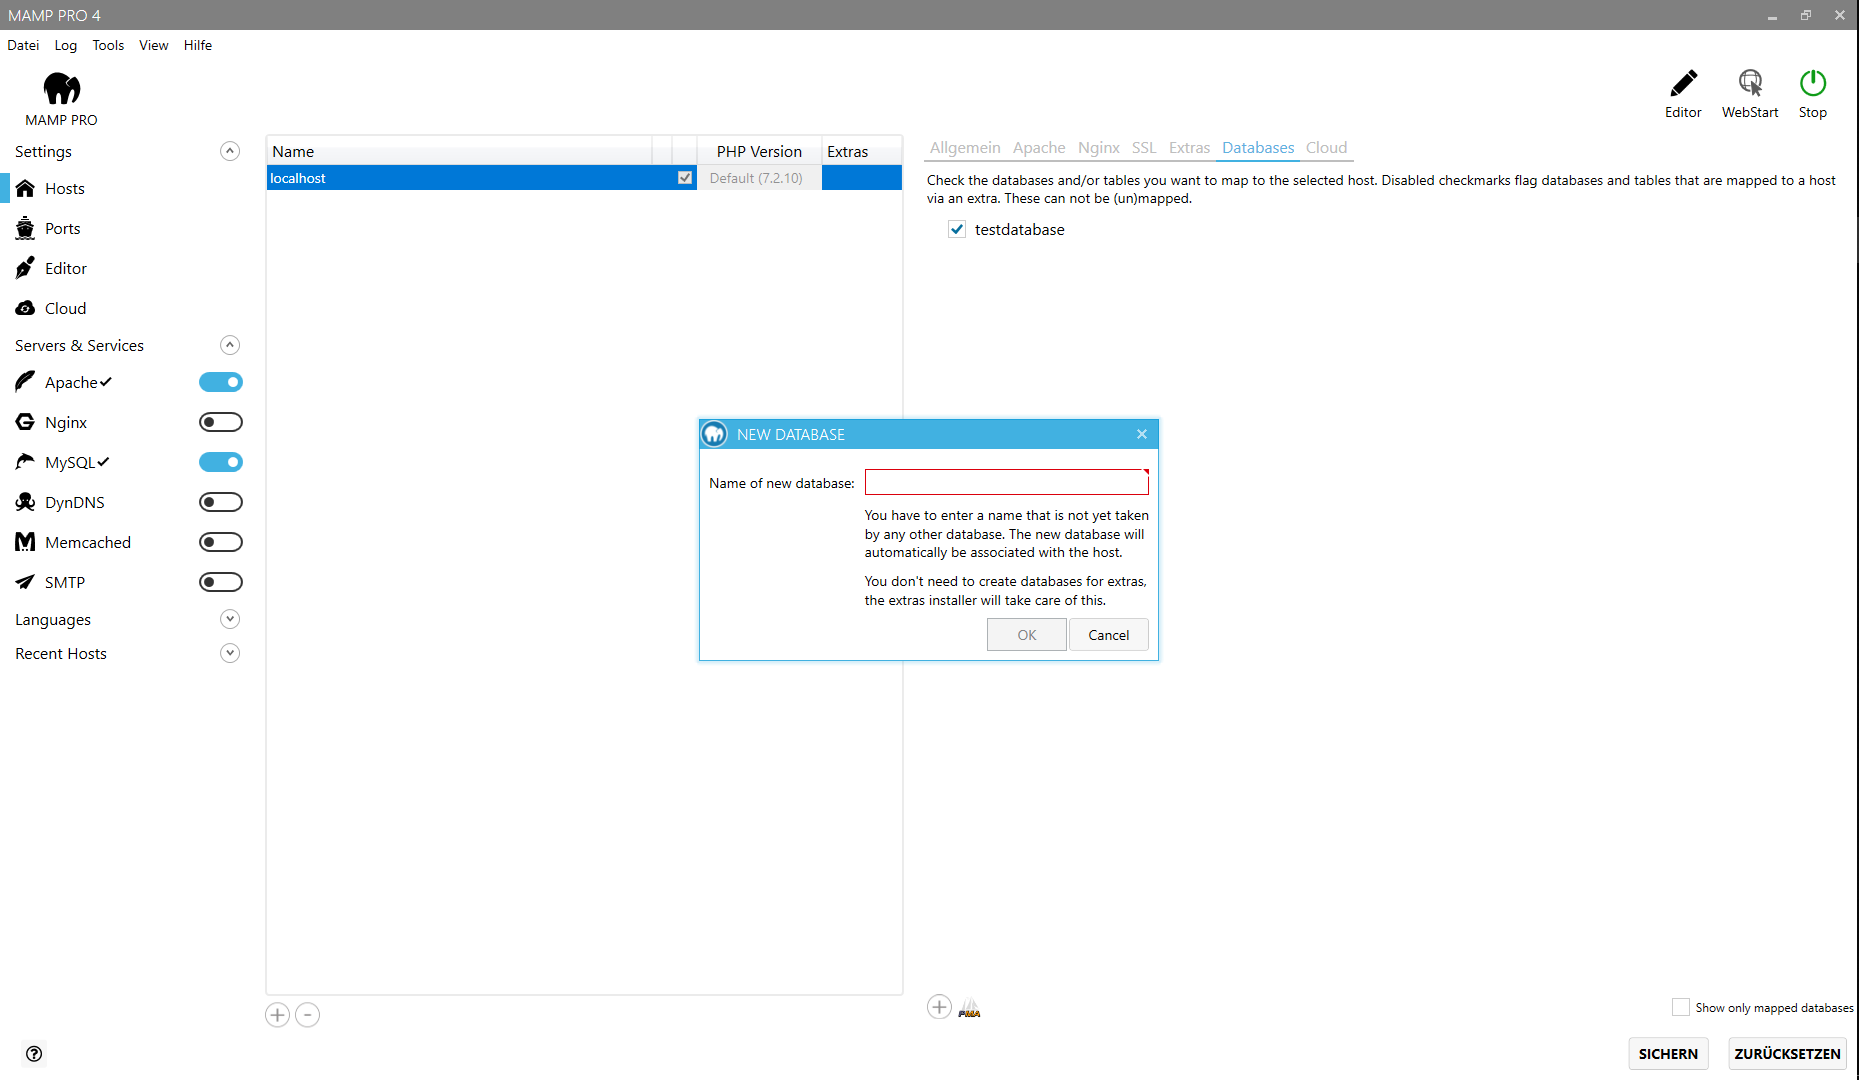Click the ZURÜCKSETZEN button
Viewport: 1859px width, 1080px height.
1787,1054
